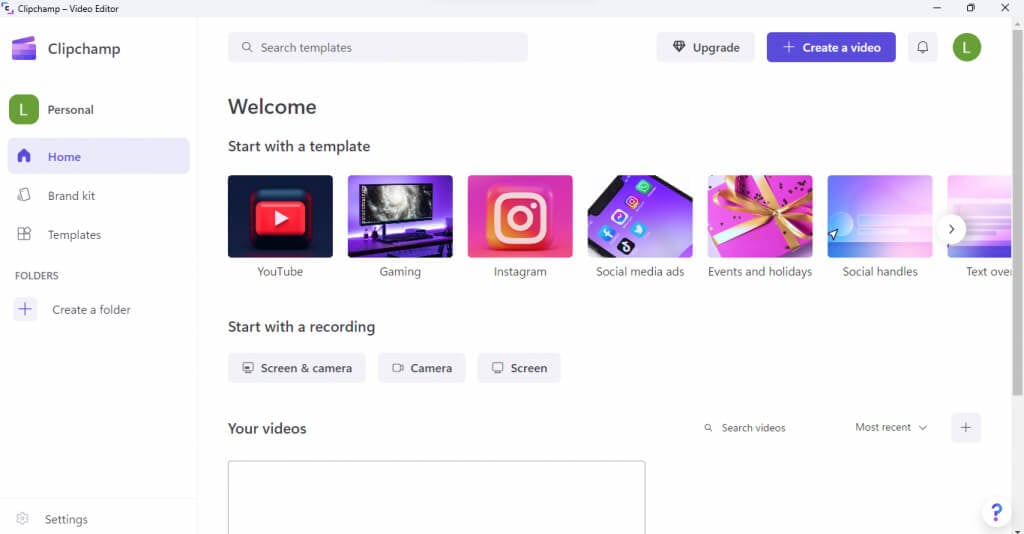Click Create a folder

pos(91,309)
